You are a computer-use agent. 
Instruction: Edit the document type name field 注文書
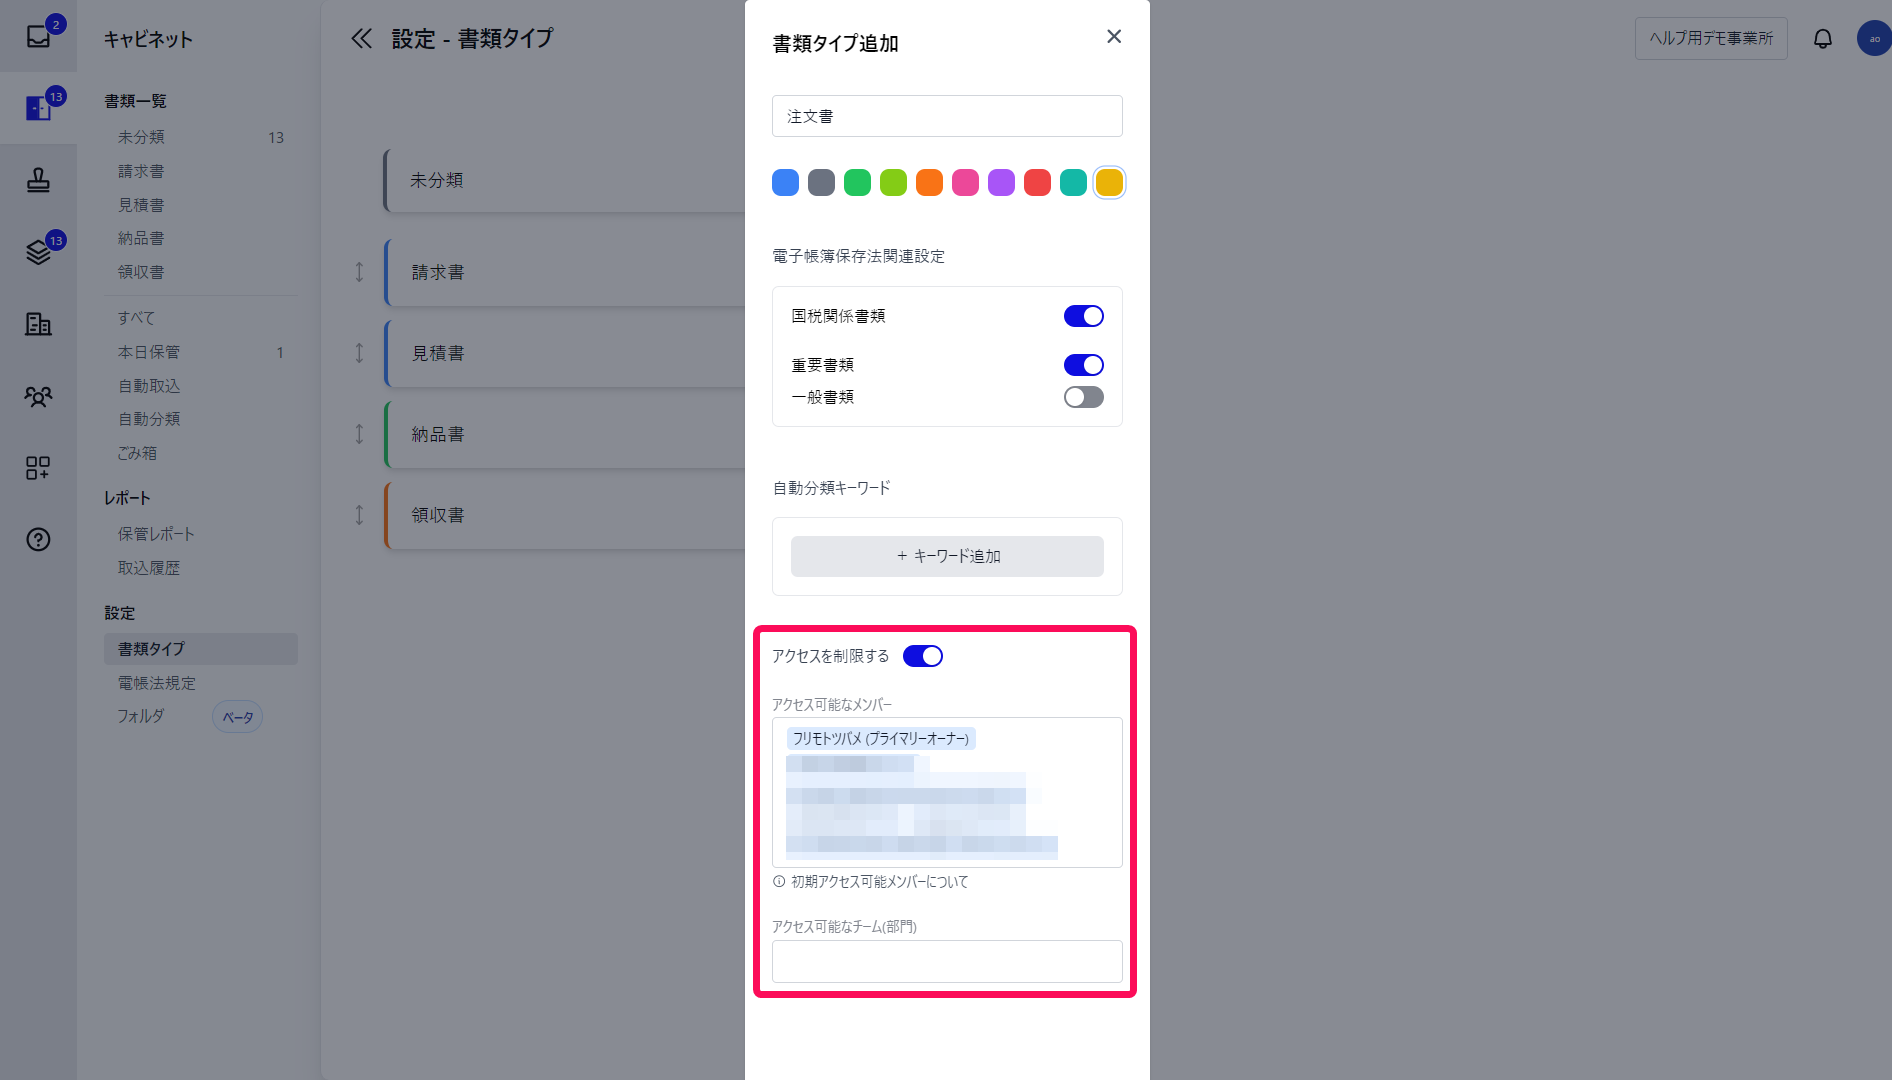(x=947, y=116)
